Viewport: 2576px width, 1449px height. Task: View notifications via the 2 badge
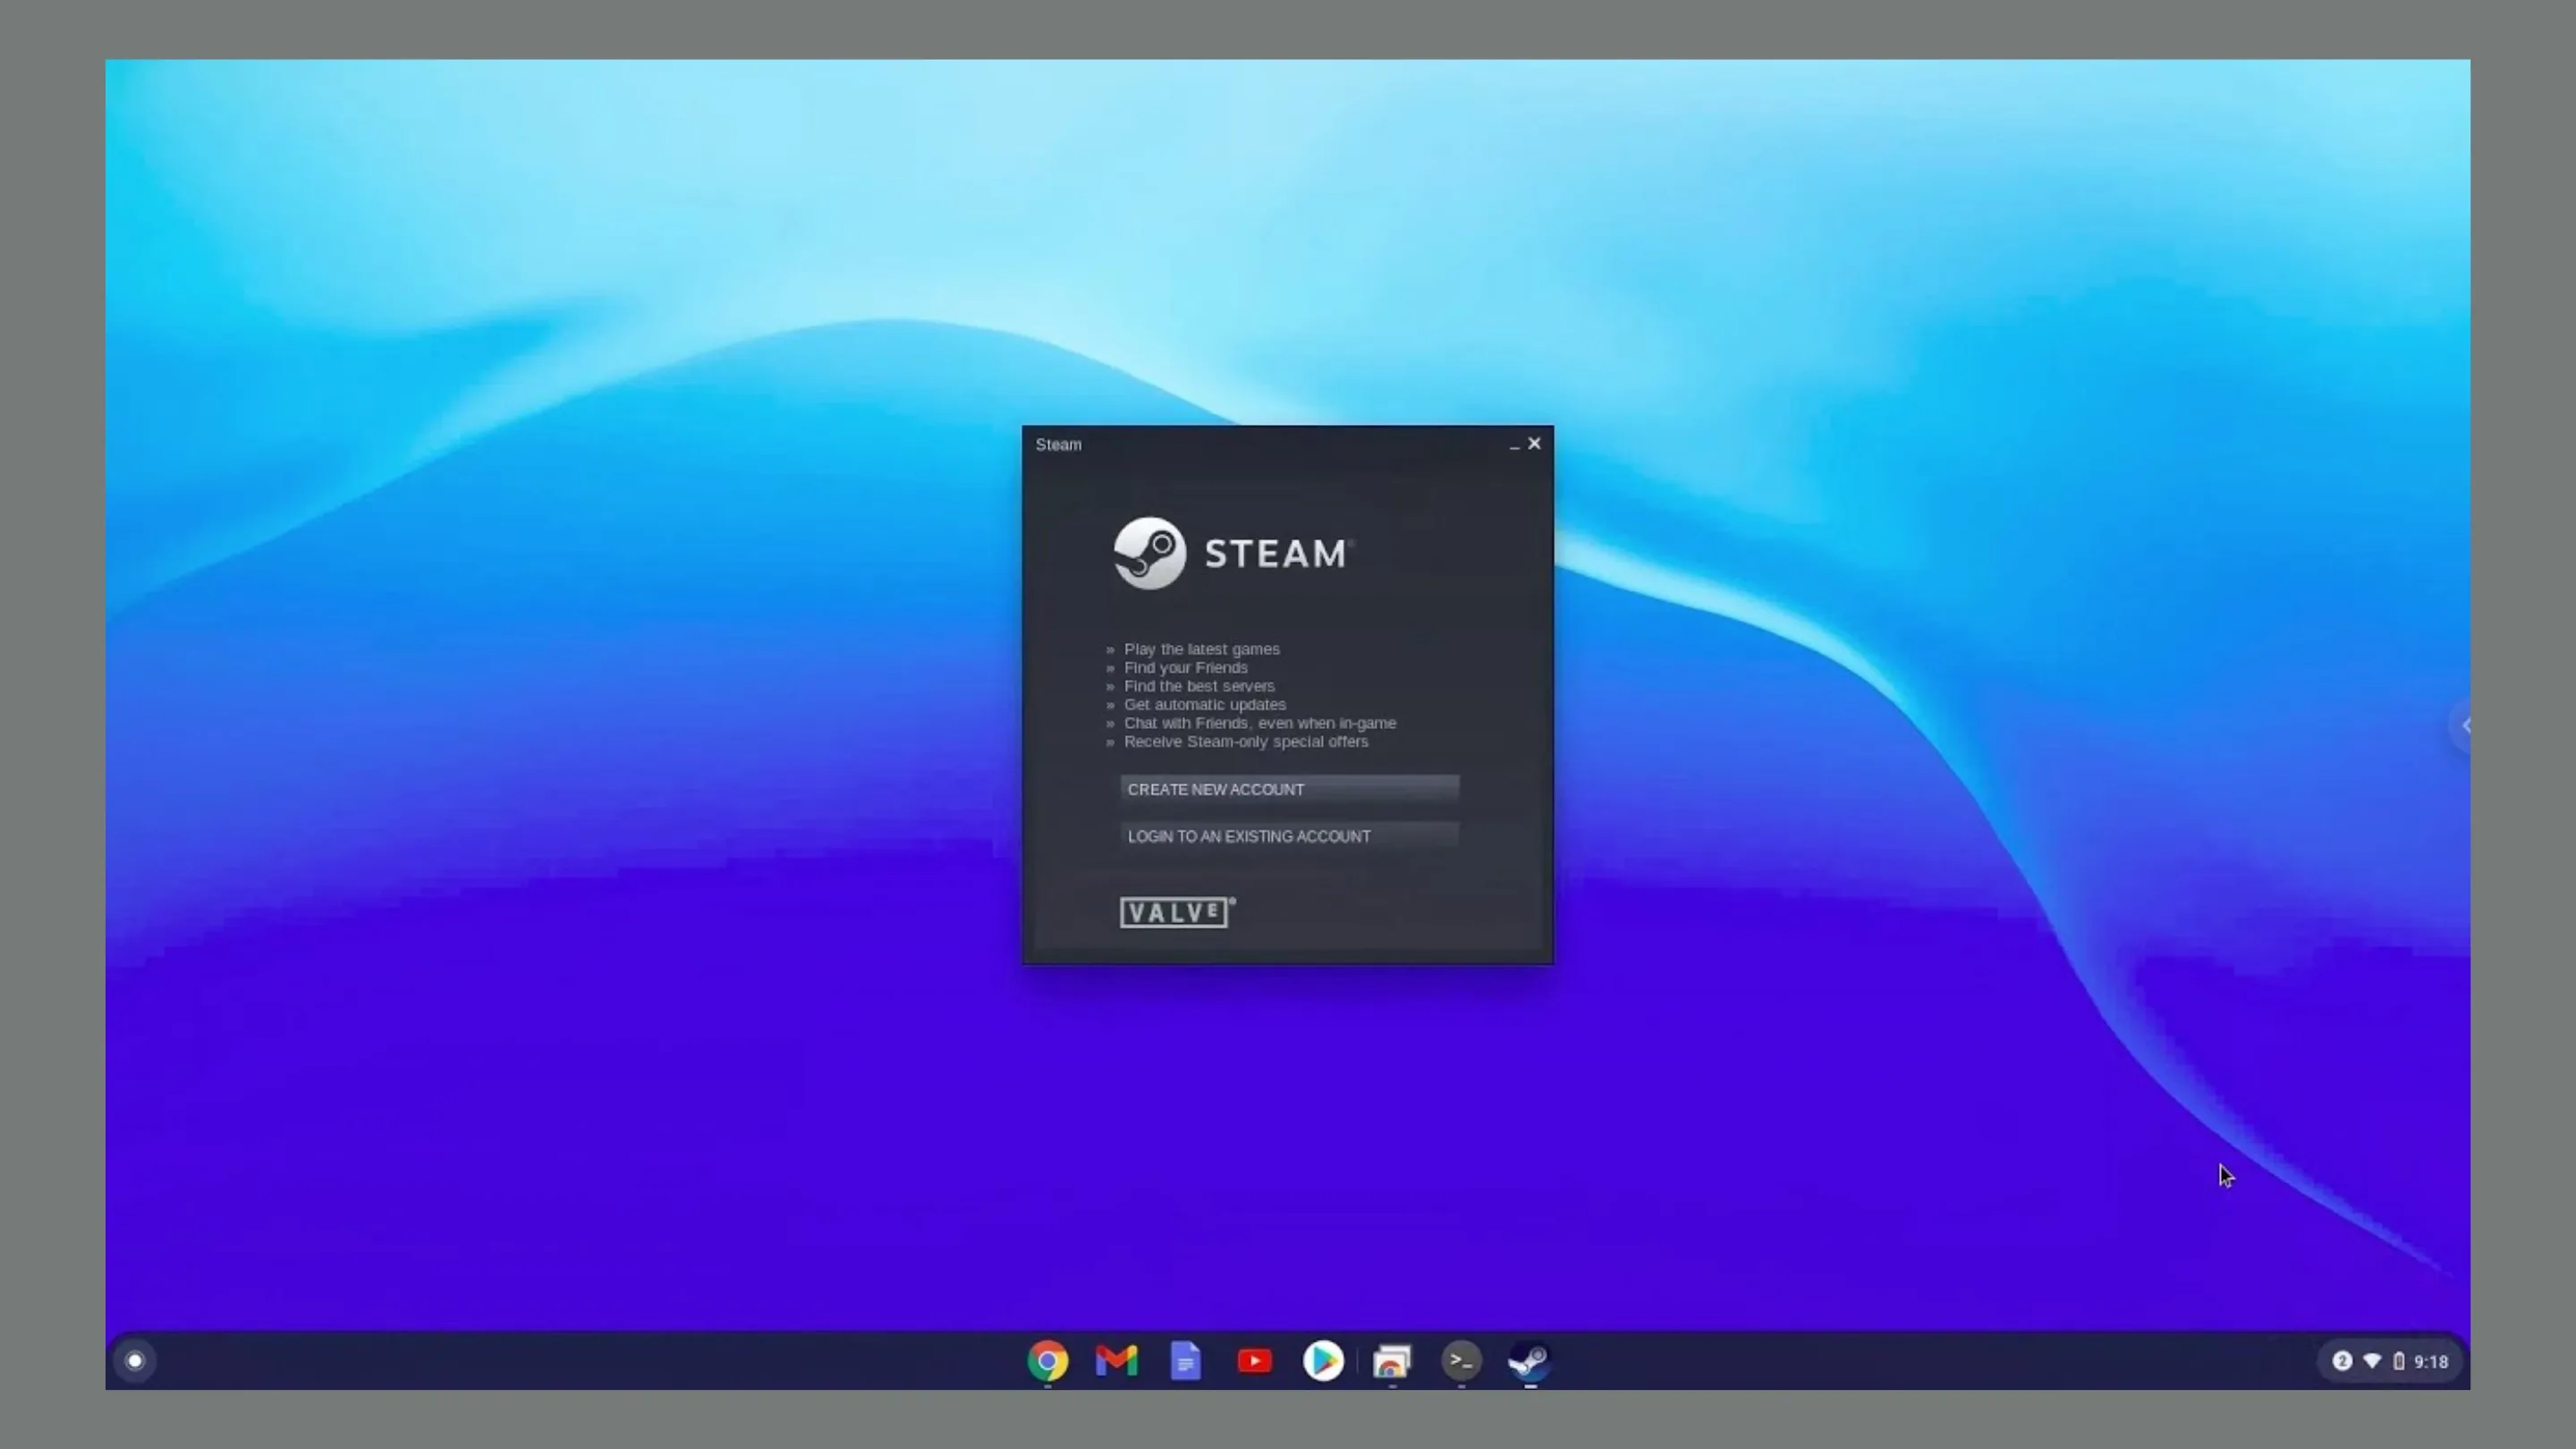(x=2342, y=1361)
